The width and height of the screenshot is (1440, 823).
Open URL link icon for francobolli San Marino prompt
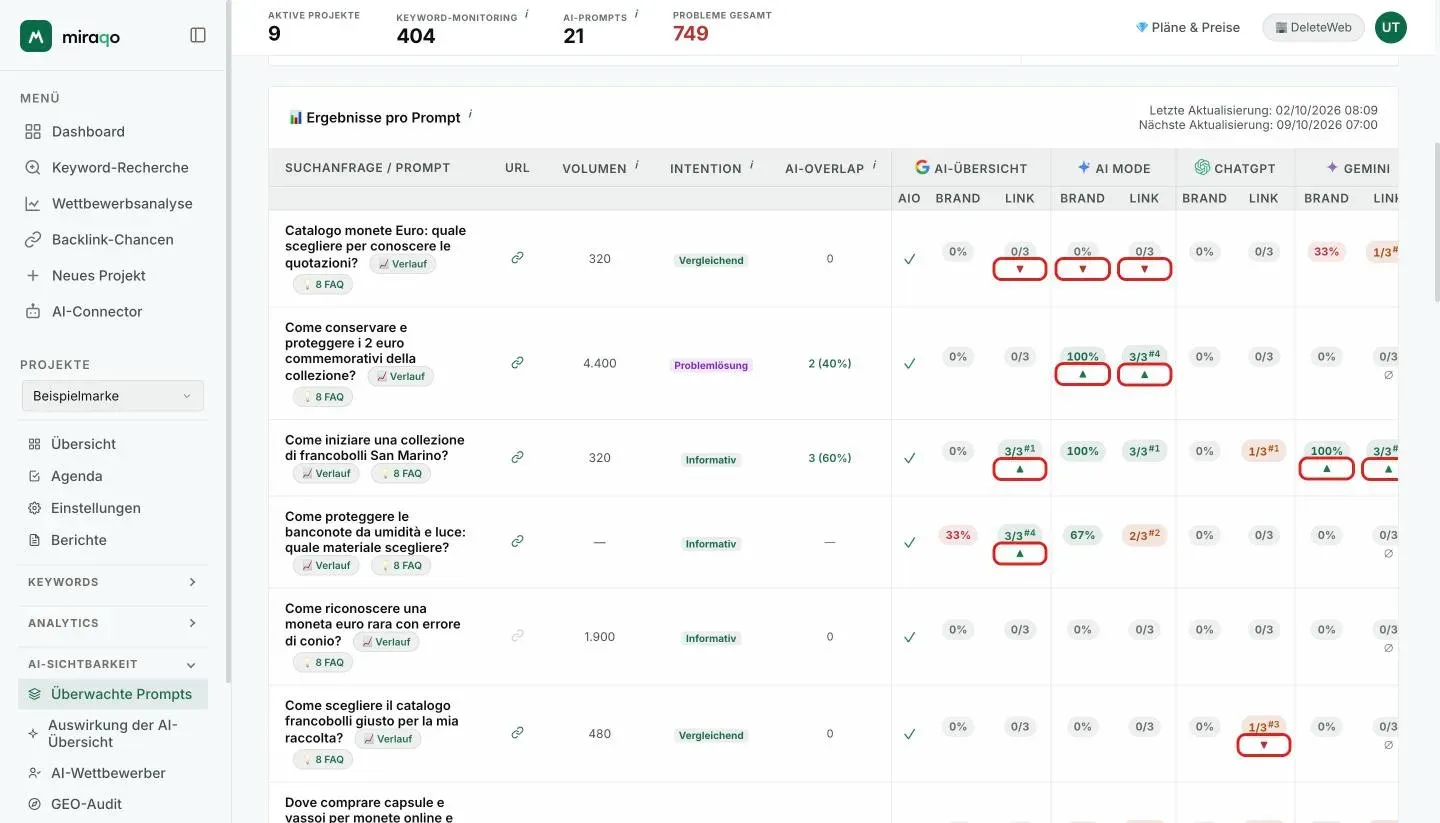[517, 457]
